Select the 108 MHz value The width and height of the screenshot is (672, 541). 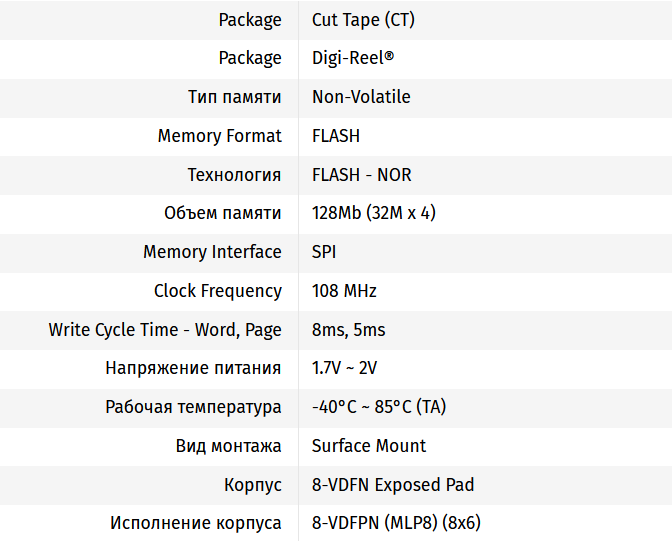pos(344,291)
